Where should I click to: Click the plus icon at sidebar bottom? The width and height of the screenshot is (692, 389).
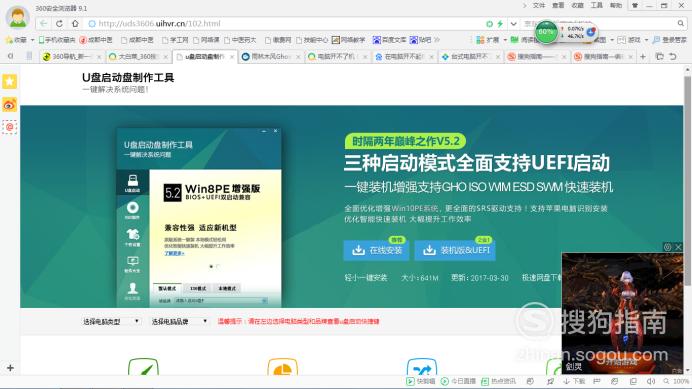coord(10,368)
